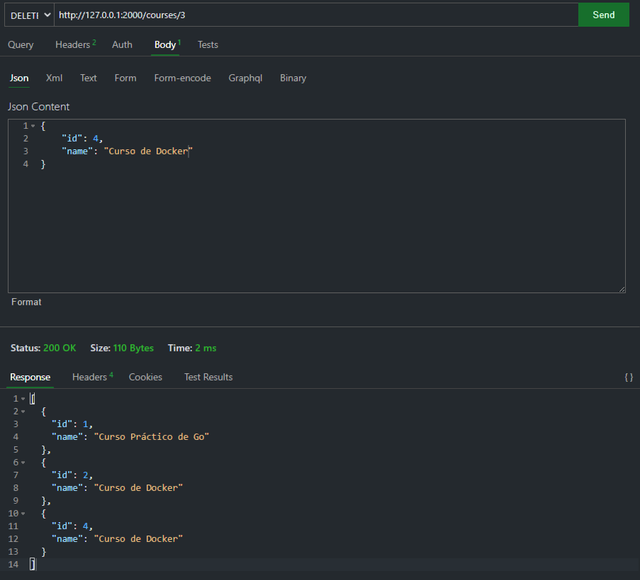Select the Form body type
The image size is (640, 580).
click(x=125, y=78)
